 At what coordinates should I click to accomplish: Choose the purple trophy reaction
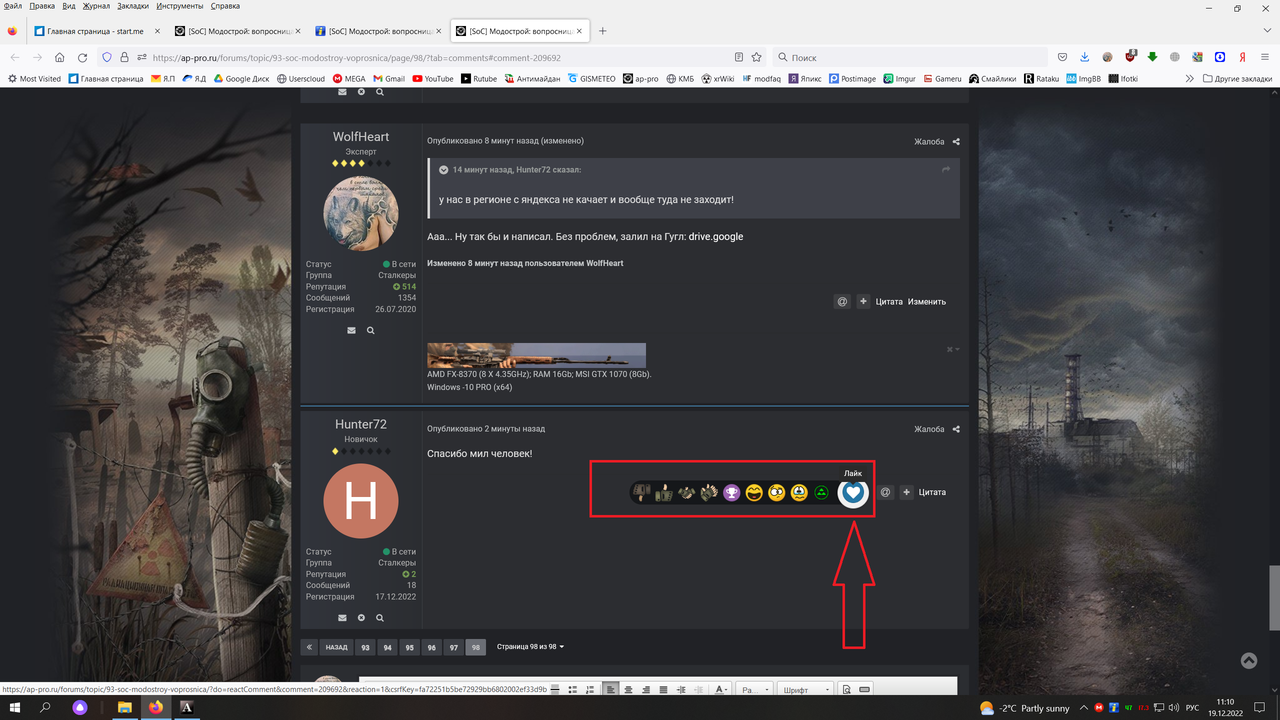pyautogui.click(x=732, y=492)
